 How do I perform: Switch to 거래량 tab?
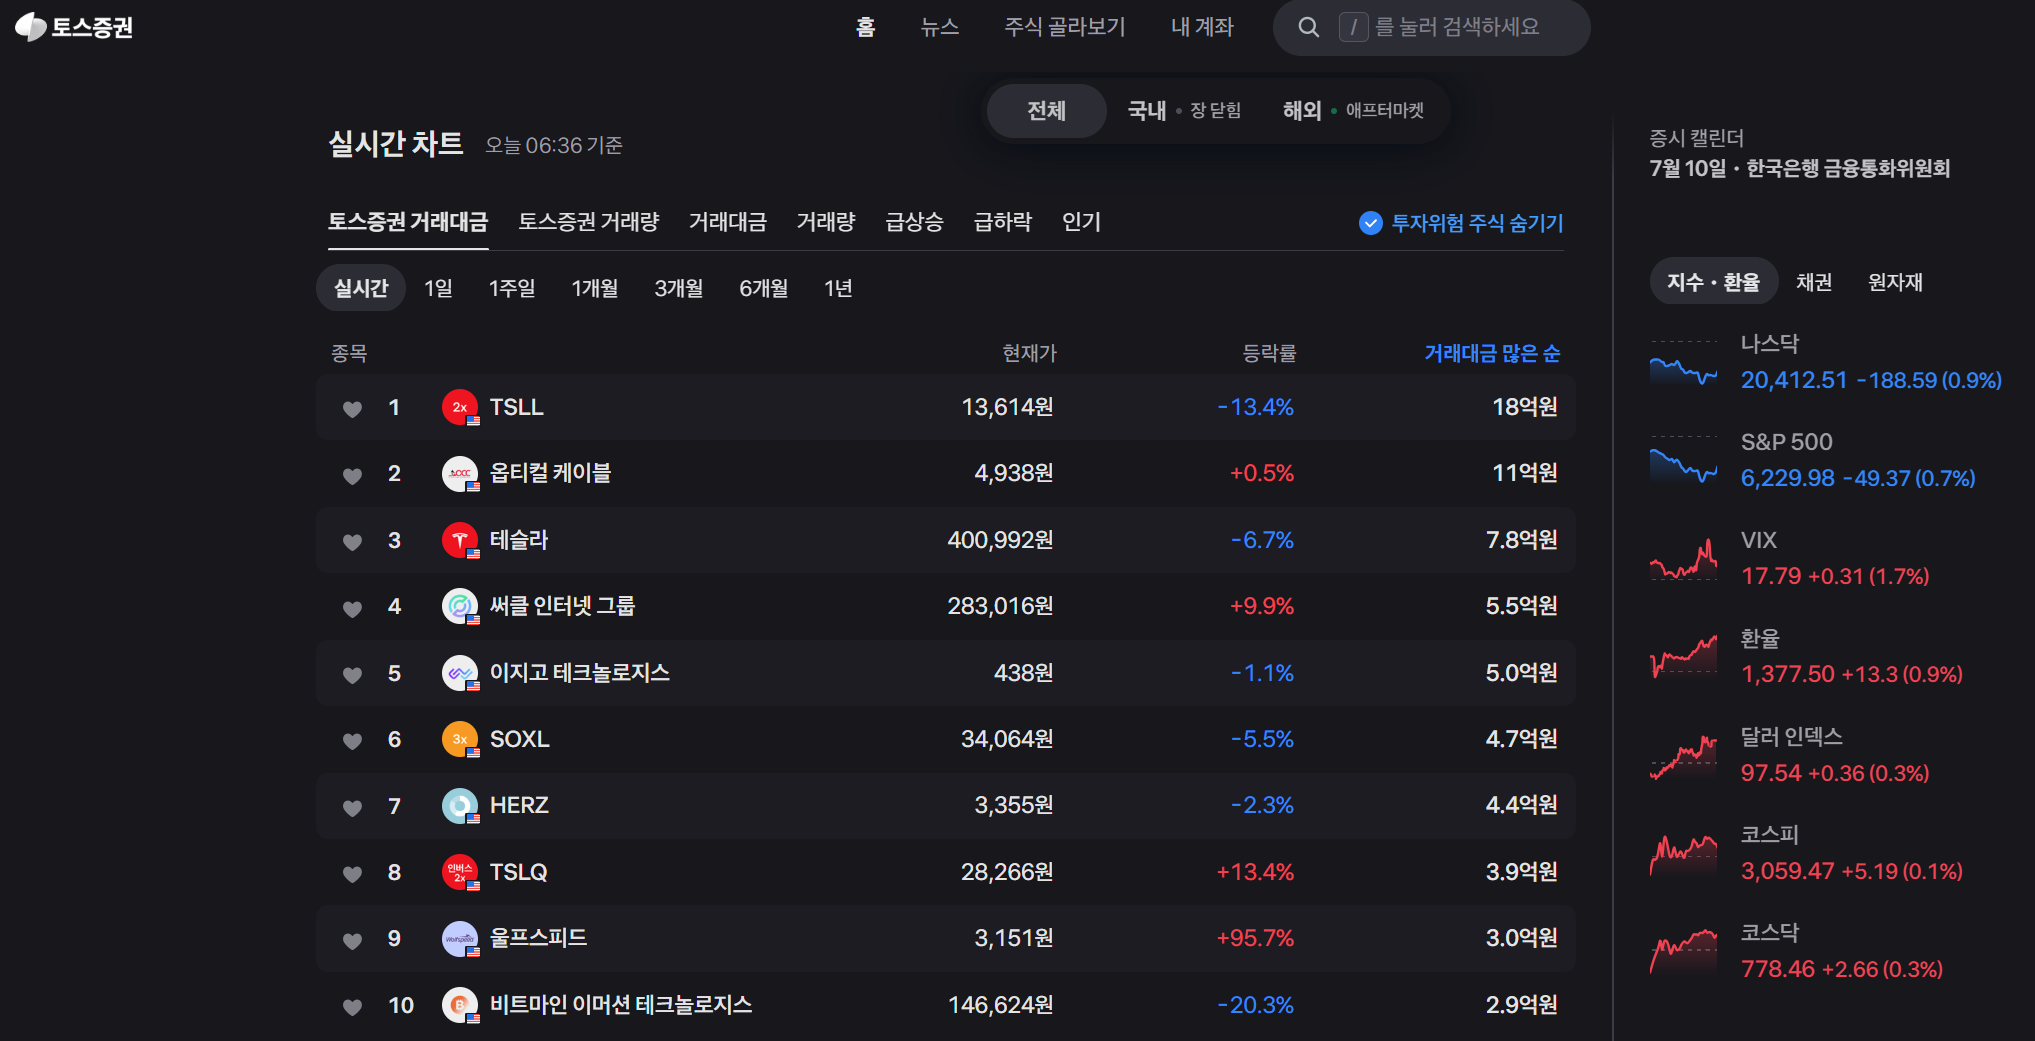click(826, 222)
